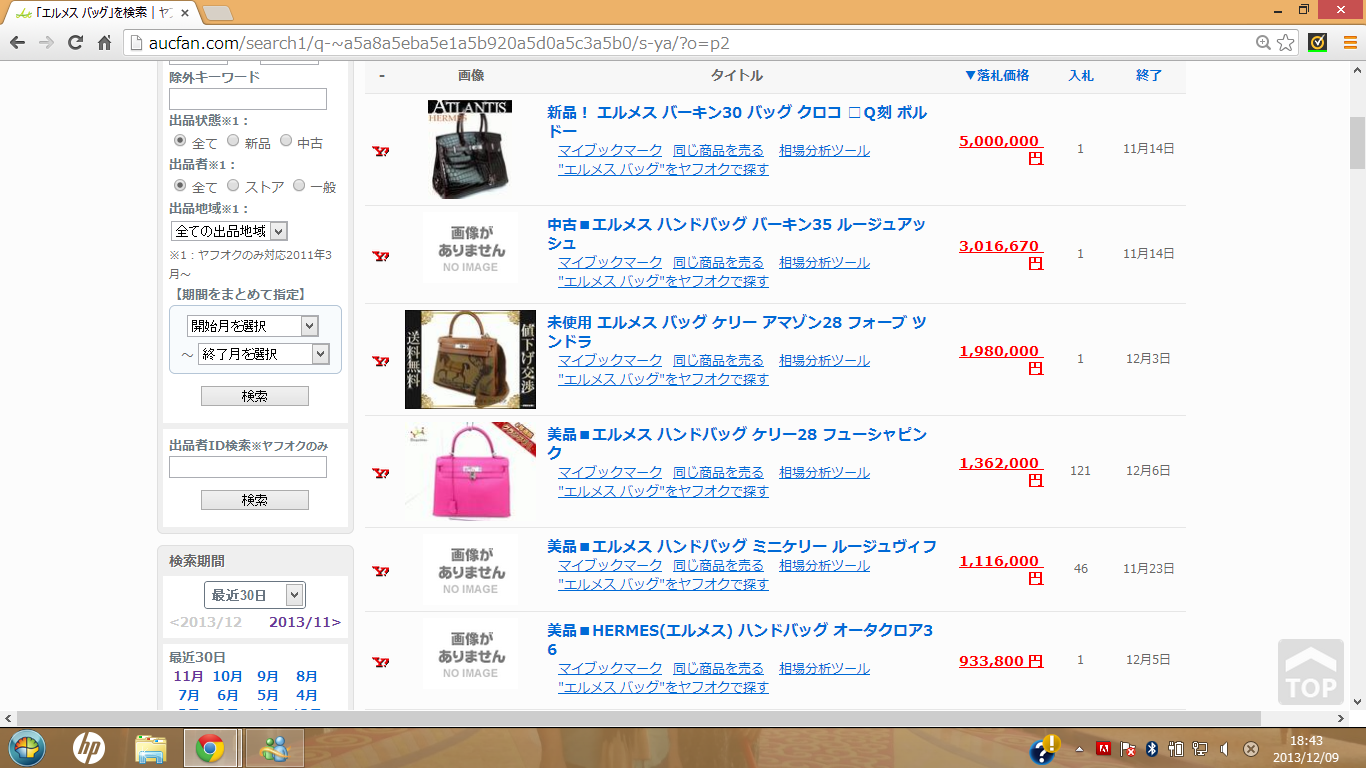Screen dimensions: 1366x768
Task: Click 検索 button below period selection
Action: pos(255,396)
